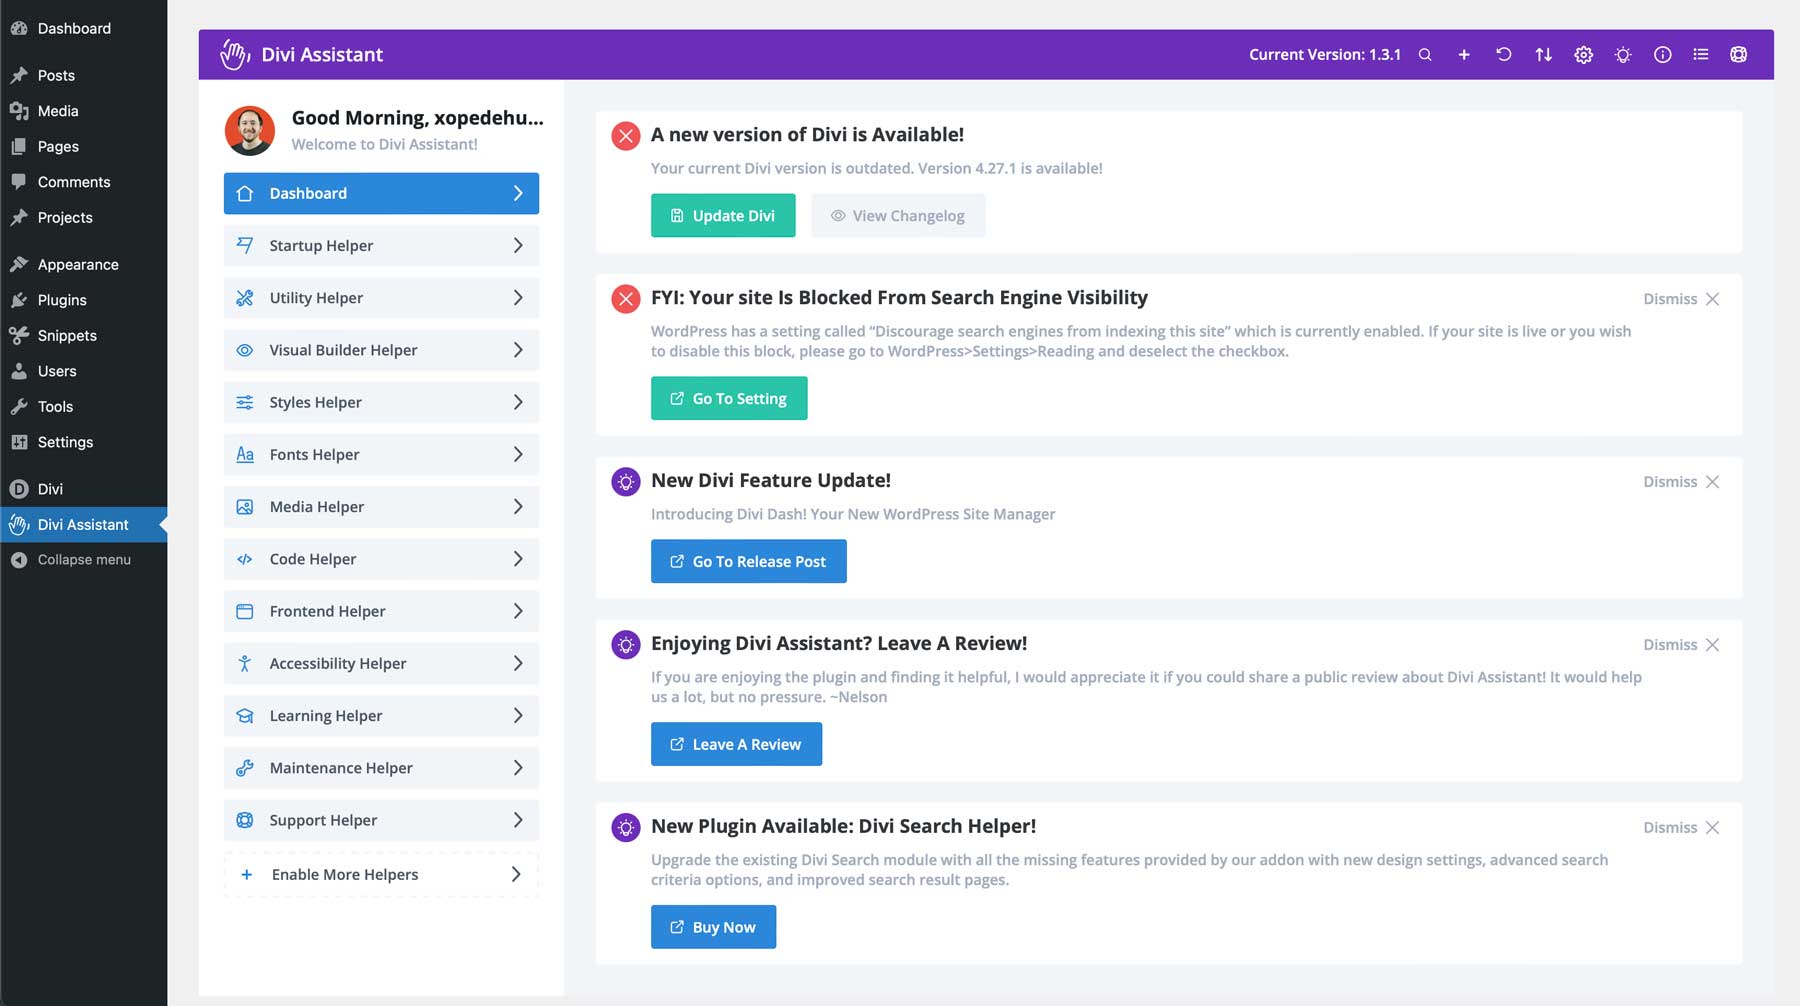Click the info icon on the purple bar

(x=1662, y=55)
